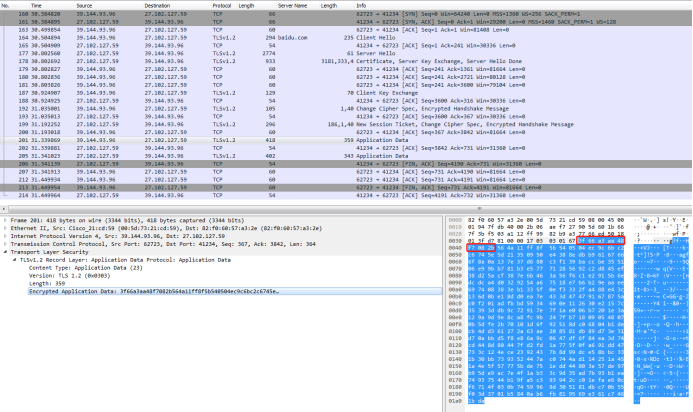The height and width of the screenshot is (412, 693).
Task: Select packet 200 with Ack=3842
Action: 346,132
